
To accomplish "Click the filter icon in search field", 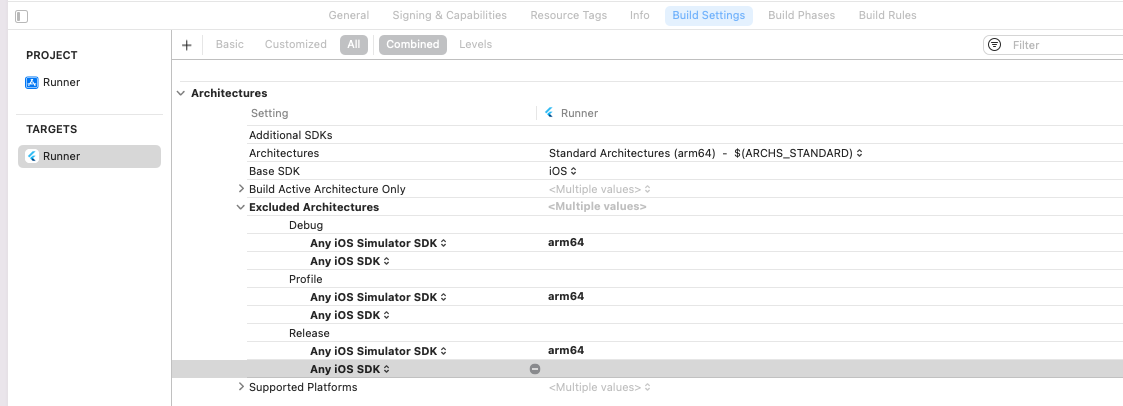I will [x=994, y=45].
